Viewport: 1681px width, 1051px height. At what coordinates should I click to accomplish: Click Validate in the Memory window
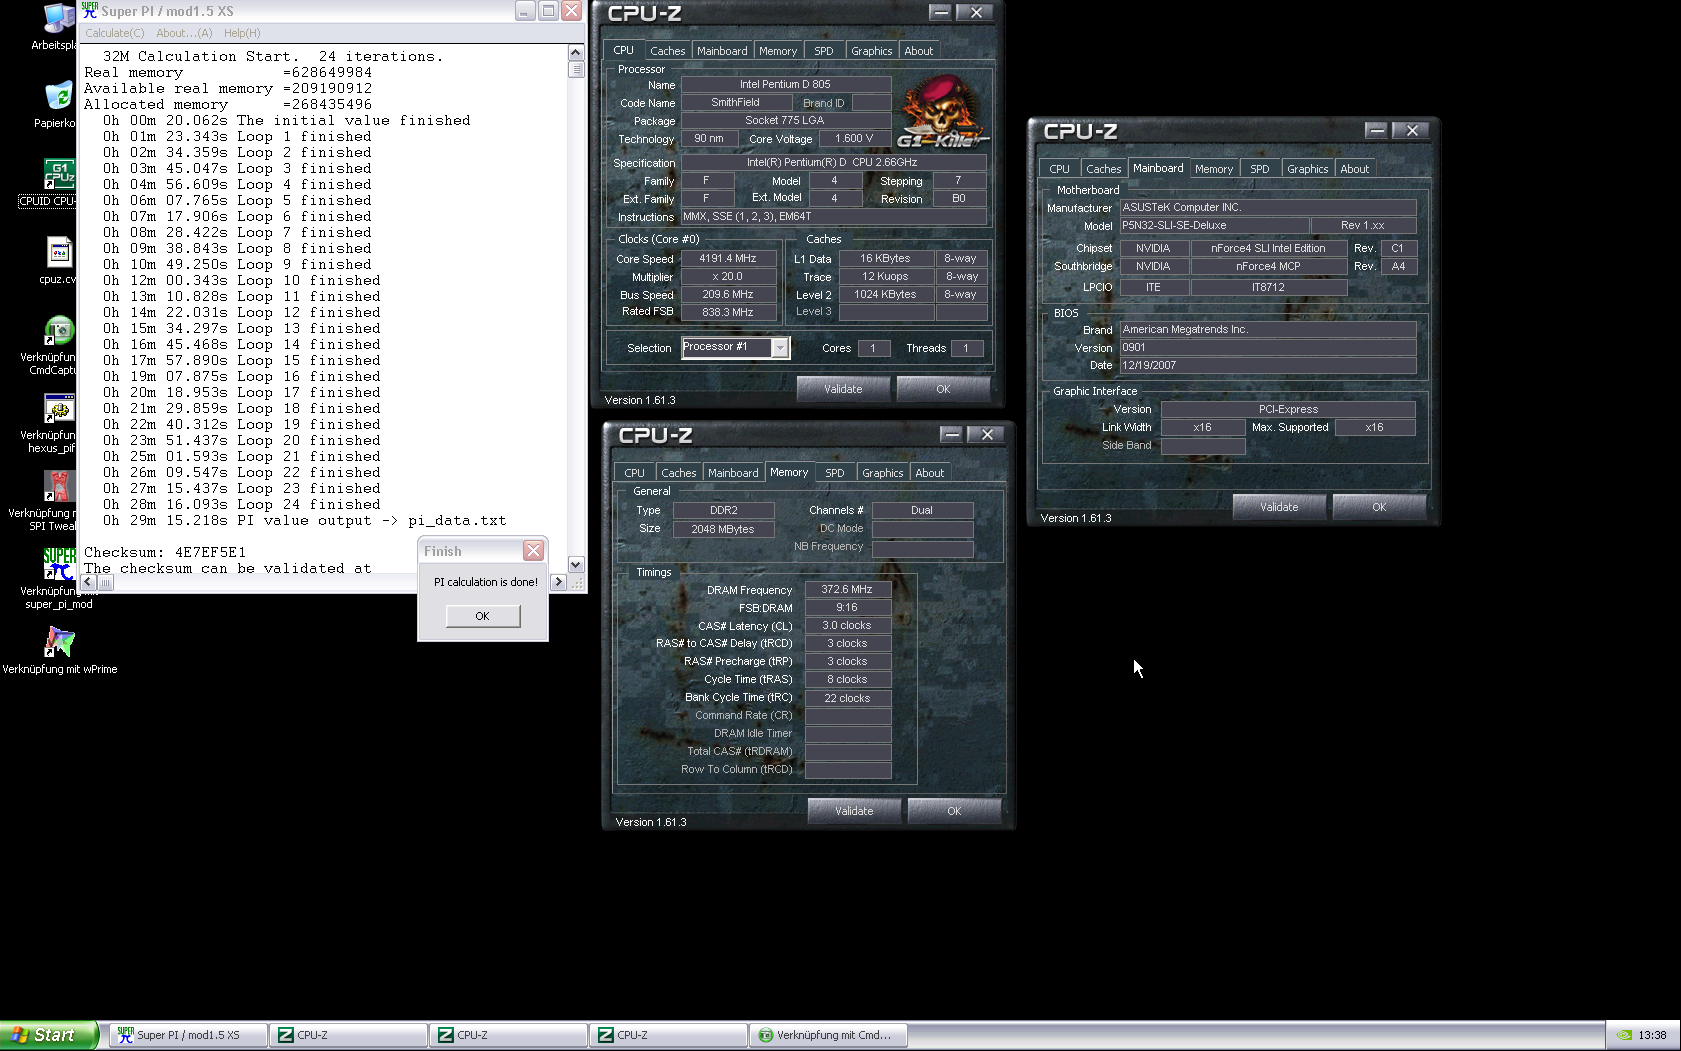[x=854, y=811]
